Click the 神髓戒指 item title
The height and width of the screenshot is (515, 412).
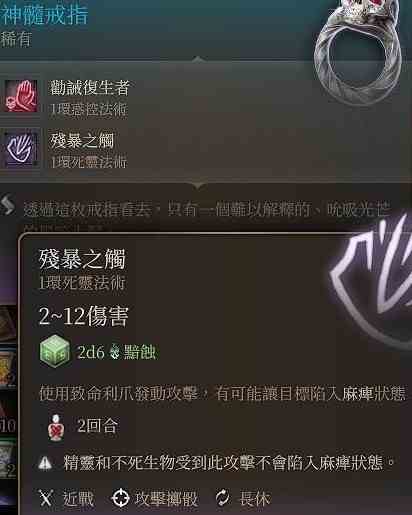pyautogui.click(x=44, y=14)
